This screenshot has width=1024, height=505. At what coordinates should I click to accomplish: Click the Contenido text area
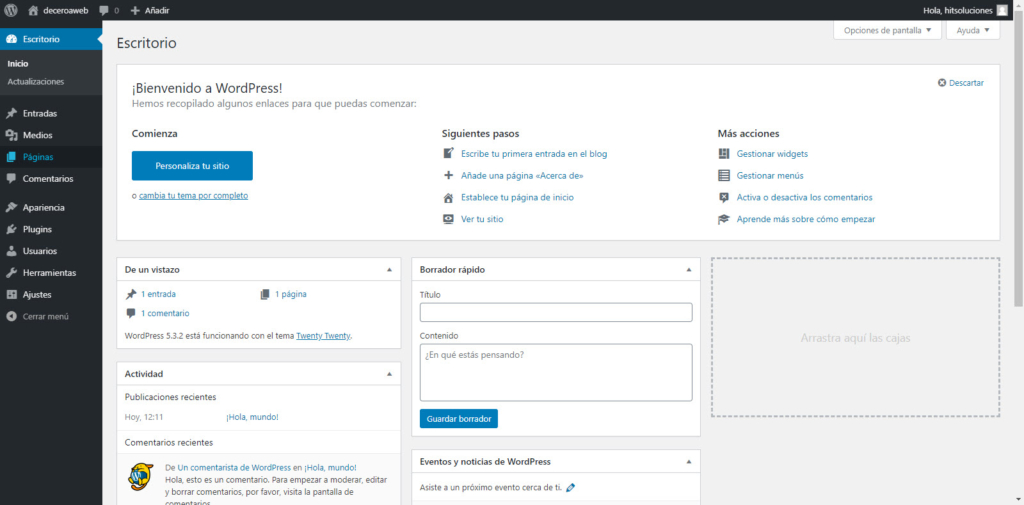[x=556, y=372]
